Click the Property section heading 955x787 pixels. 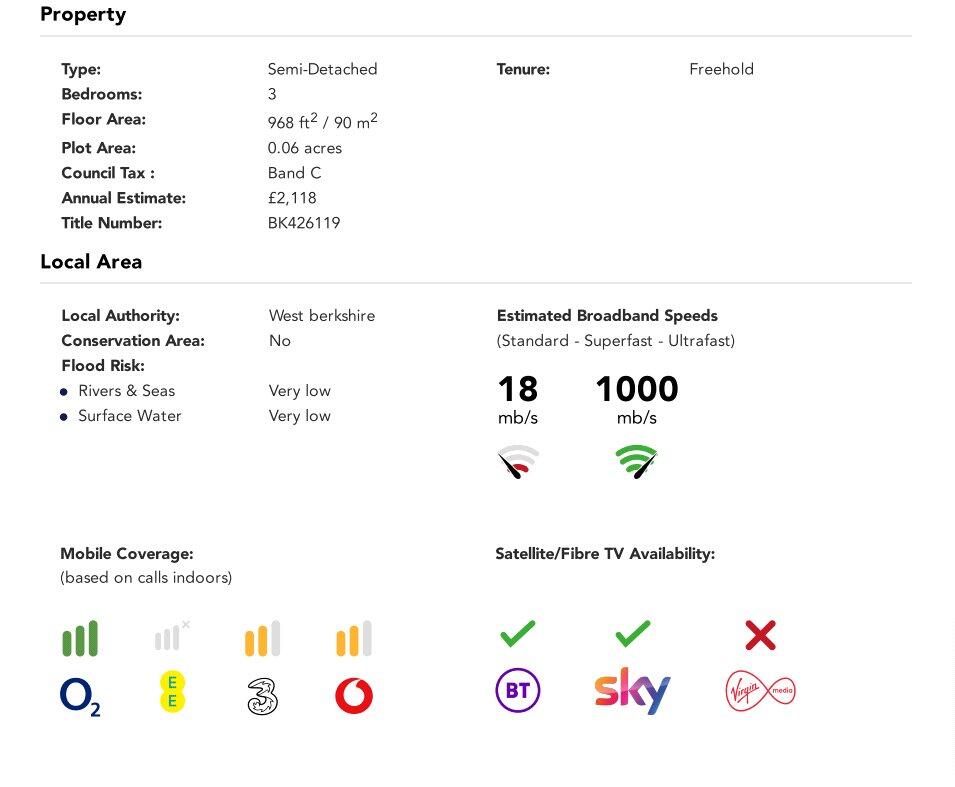tap(83, 14)
